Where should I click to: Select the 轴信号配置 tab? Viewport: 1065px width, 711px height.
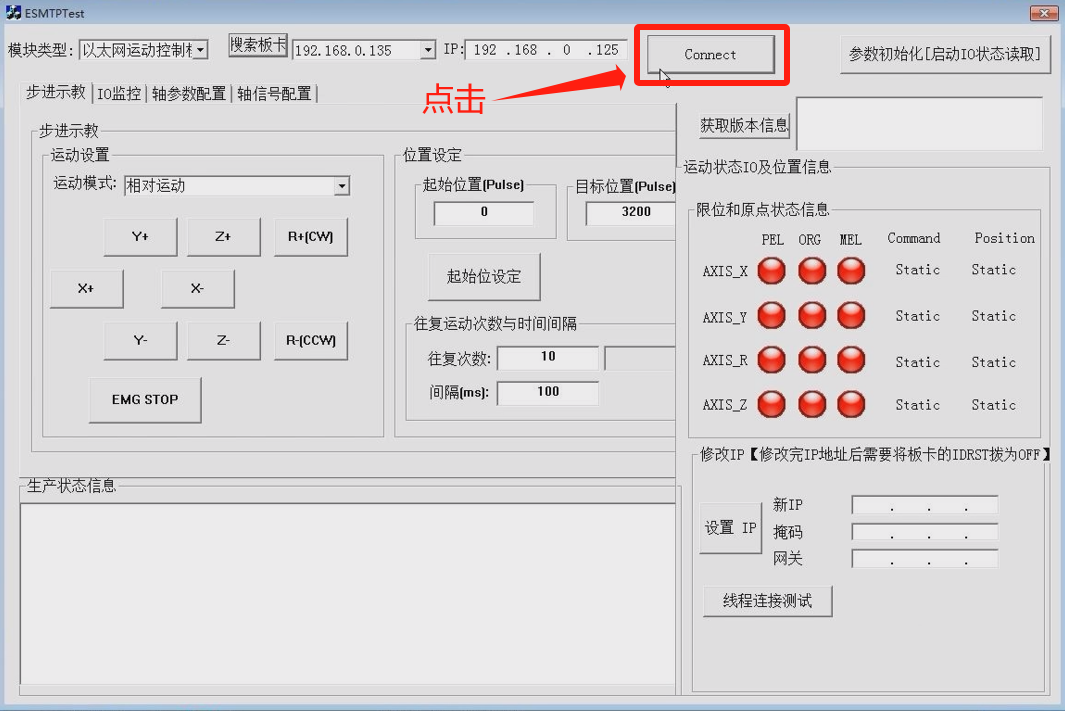(x=274, y=94)
